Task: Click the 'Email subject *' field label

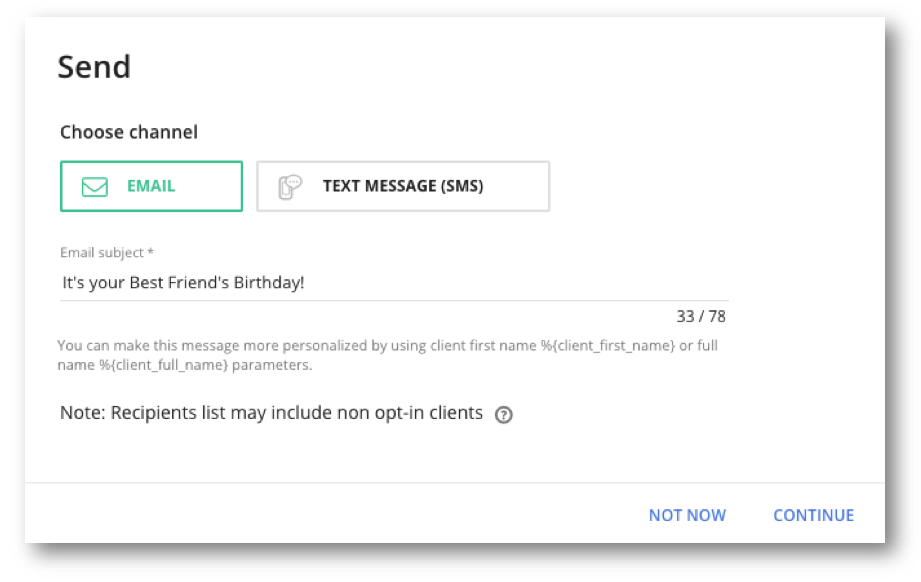Action: 106,253
